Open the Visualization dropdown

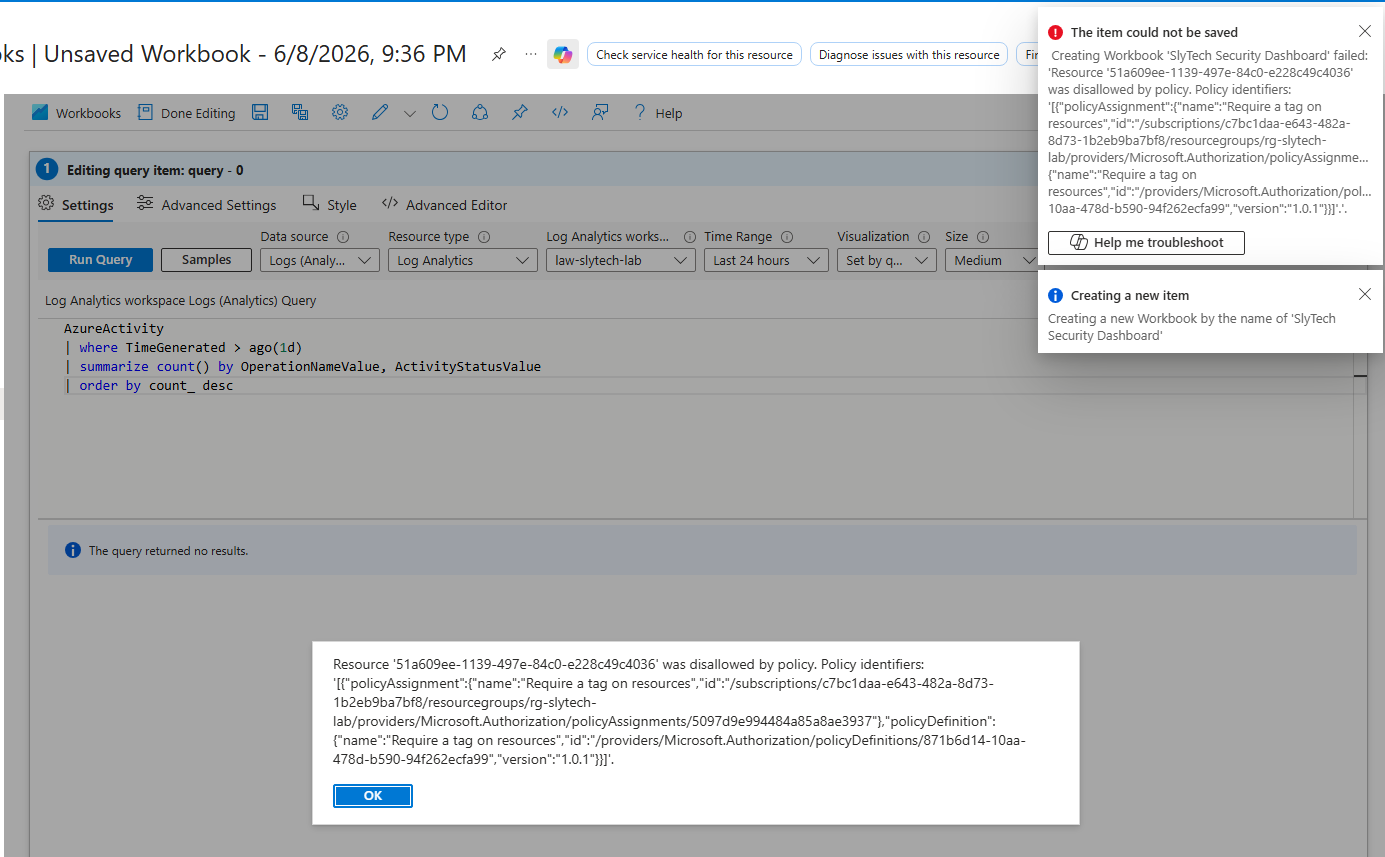tap(887, 260)
